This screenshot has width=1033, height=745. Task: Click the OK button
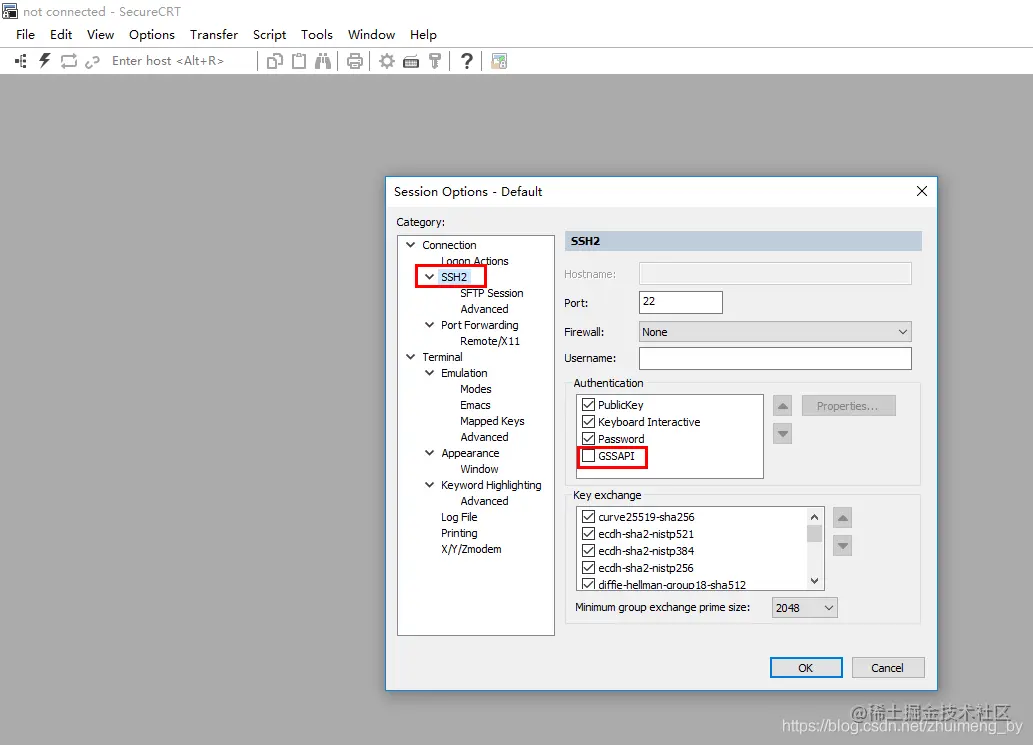[x=806, y=667]
